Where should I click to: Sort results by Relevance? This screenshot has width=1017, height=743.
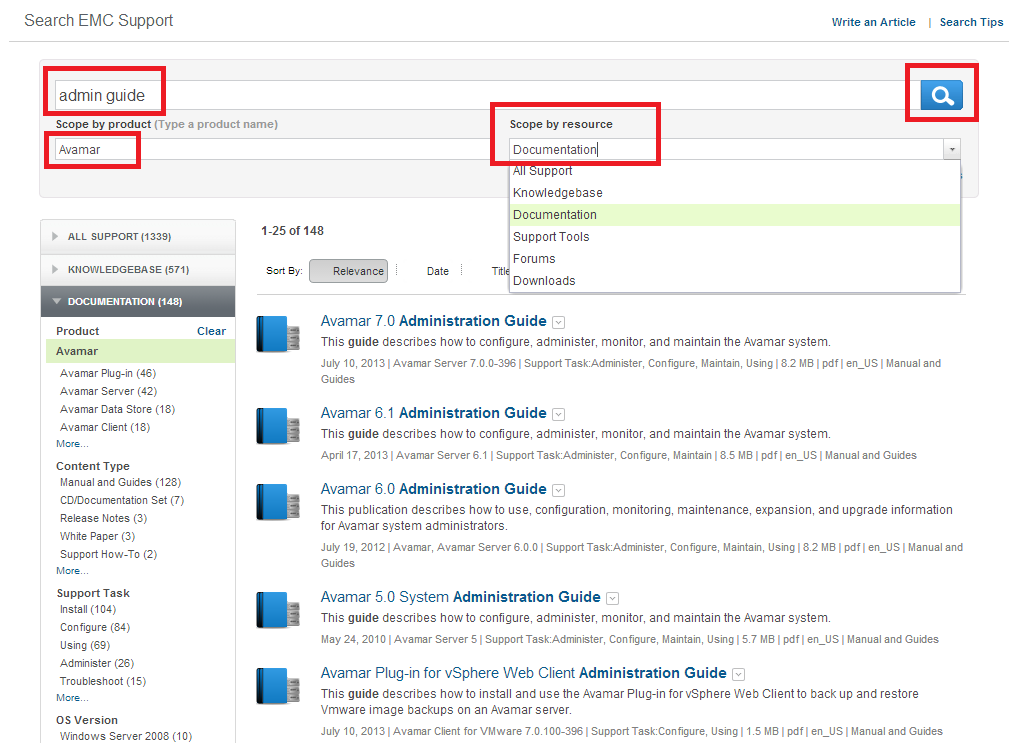[x=348, y=271]
